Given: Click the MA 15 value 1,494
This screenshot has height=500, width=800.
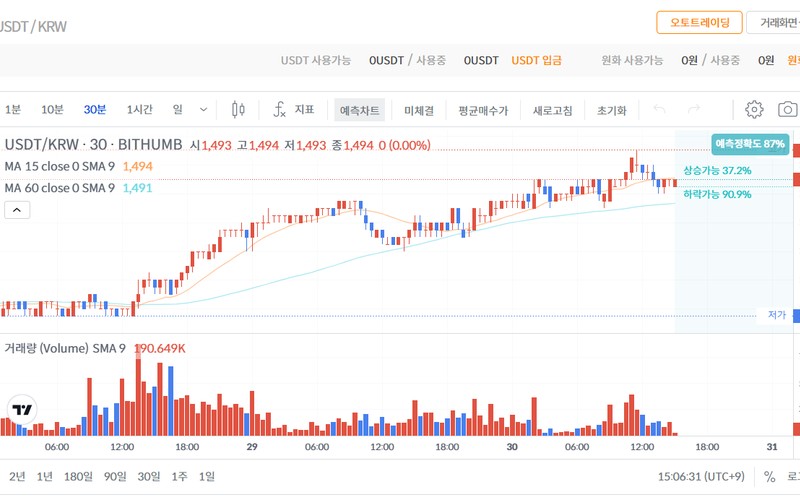Looking at the screenshot, I should coord(138,166).
